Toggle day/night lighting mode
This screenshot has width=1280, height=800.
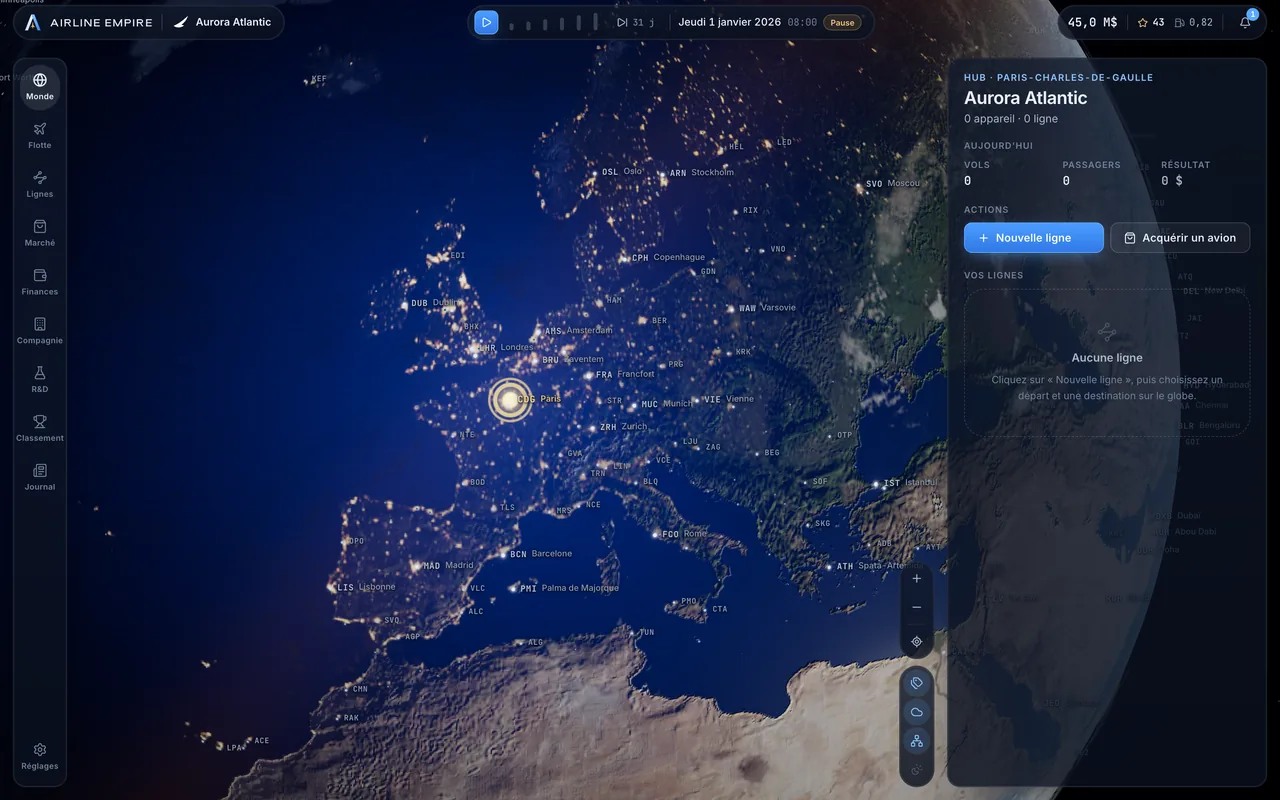pyautogui.click(x=917, y=770)
